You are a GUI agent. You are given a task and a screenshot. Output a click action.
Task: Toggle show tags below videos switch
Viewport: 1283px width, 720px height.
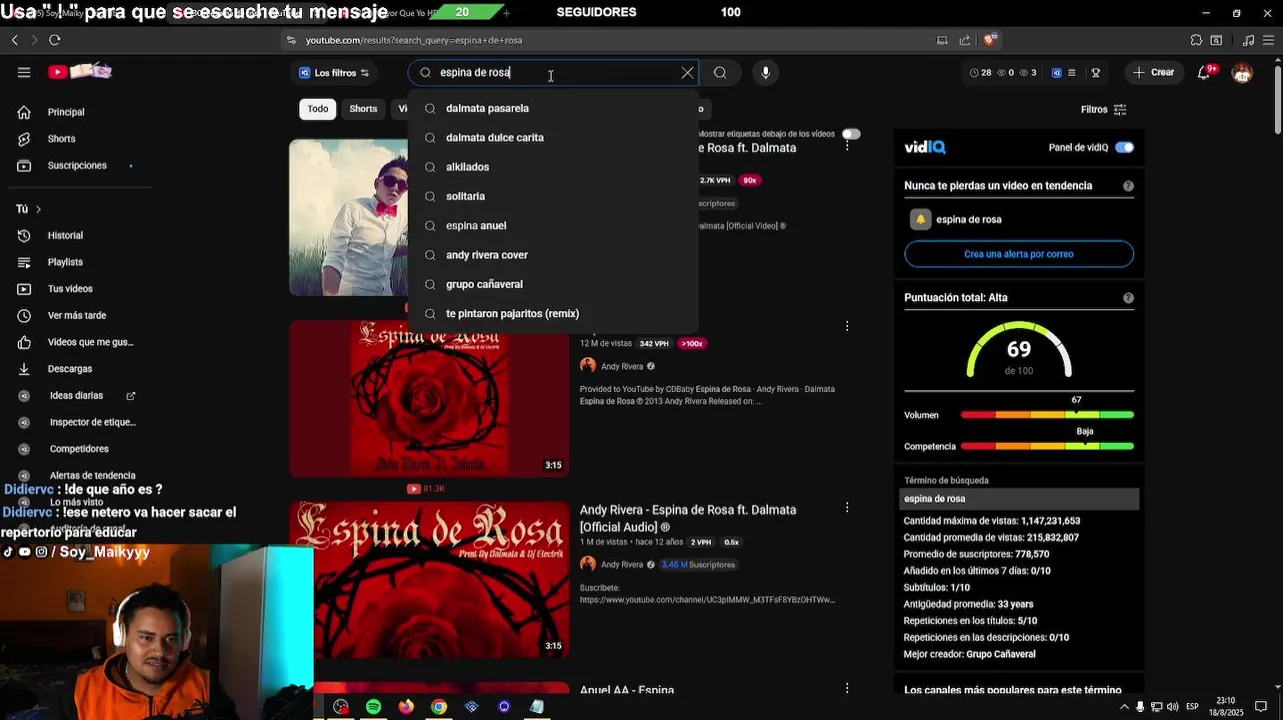851,134
